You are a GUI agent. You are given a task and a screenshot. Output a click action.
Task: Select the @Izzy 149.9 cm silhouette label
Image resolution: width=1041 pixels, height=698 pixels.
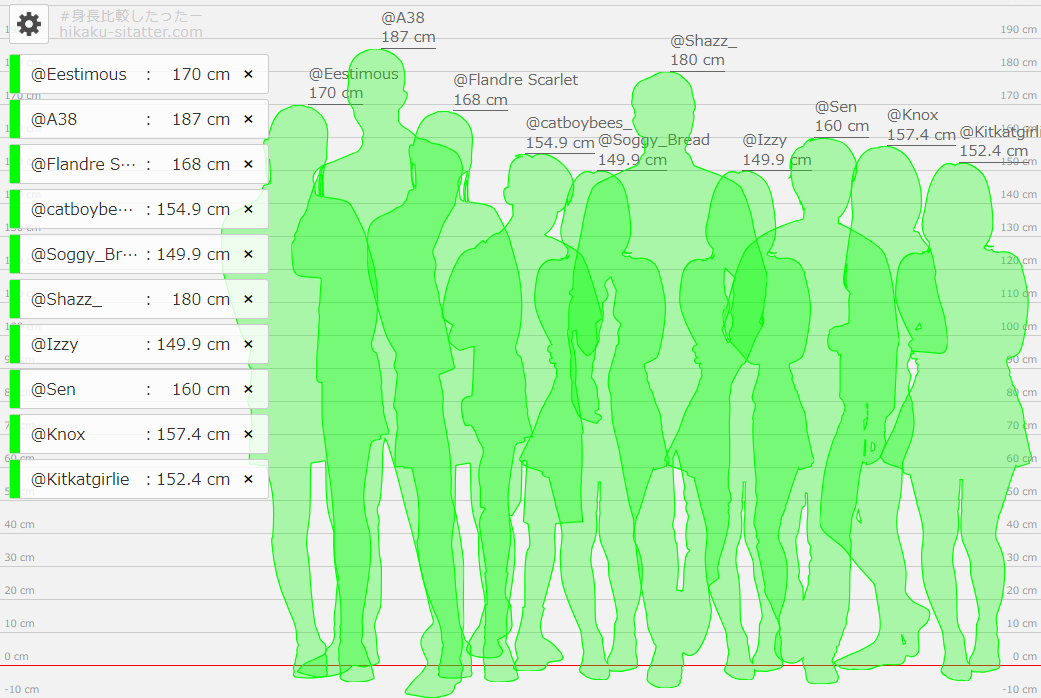coord(777,150)
